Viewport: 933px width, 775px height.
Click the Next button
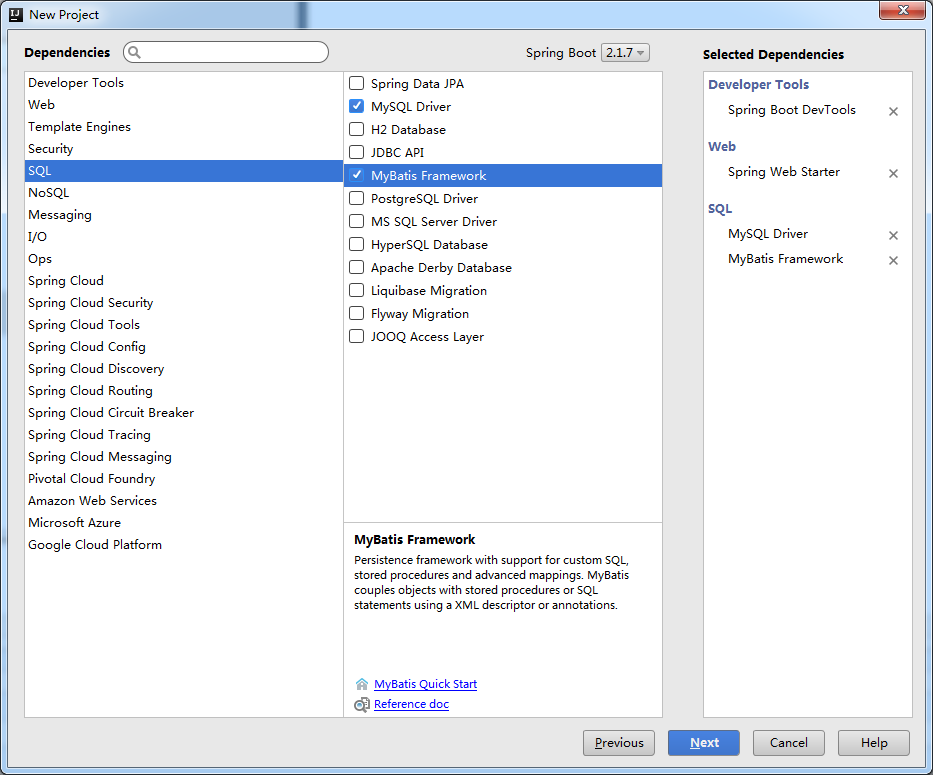[x=704, y=743]
